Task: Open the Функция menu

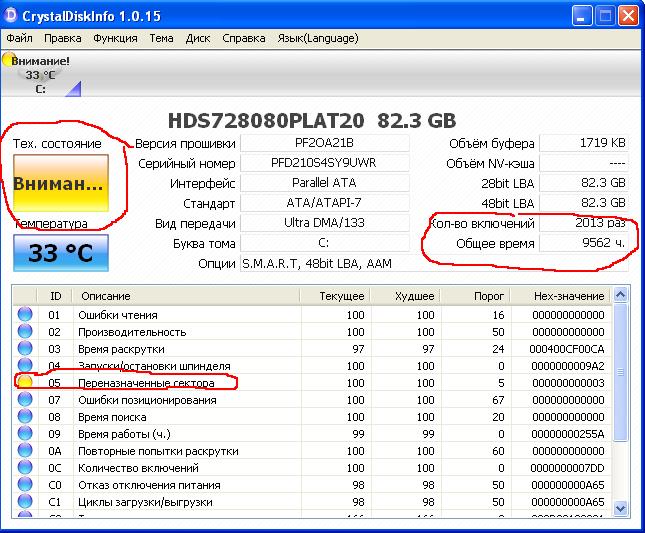Action: 115,38
